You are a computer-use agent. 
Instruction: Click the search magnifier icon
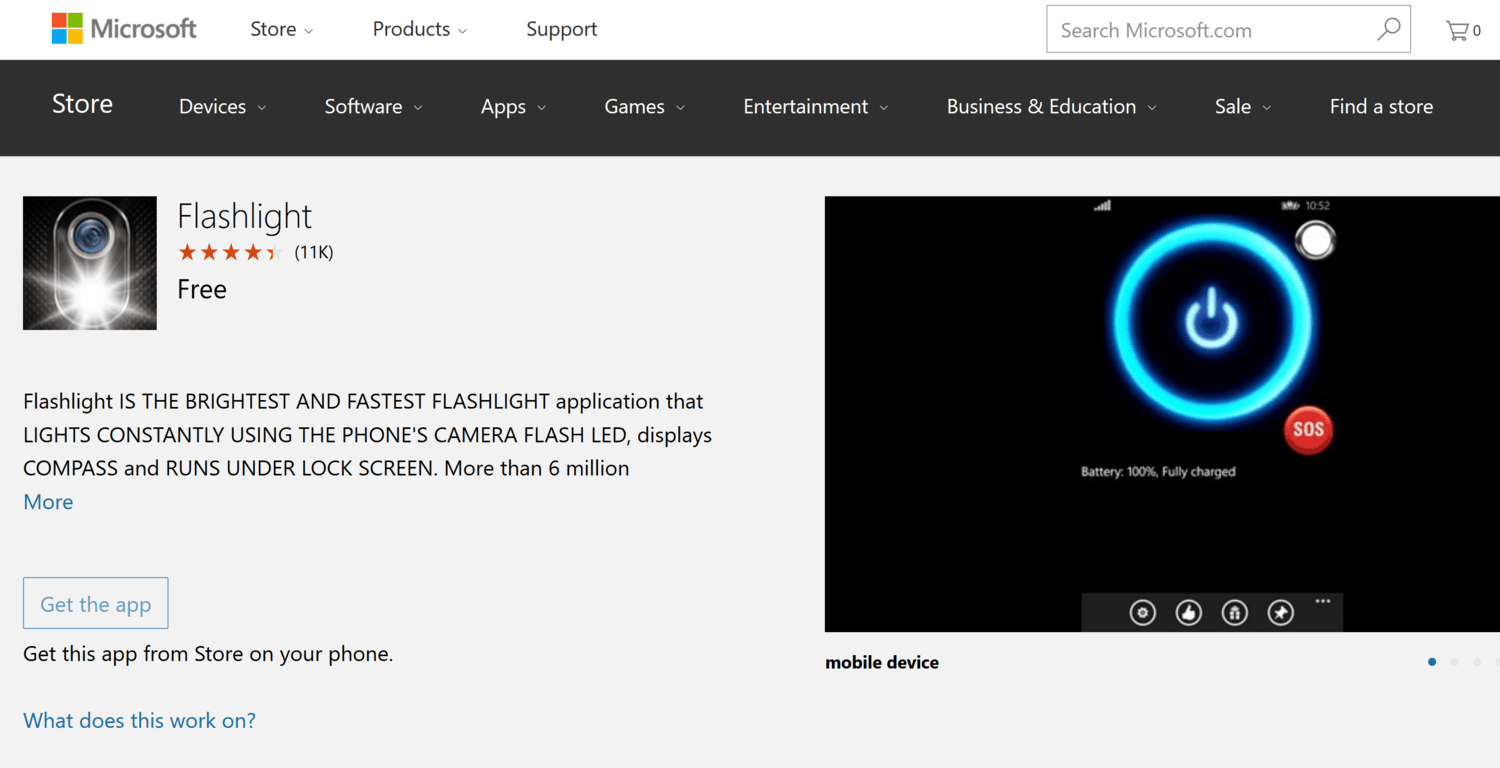click(1388, 30)
